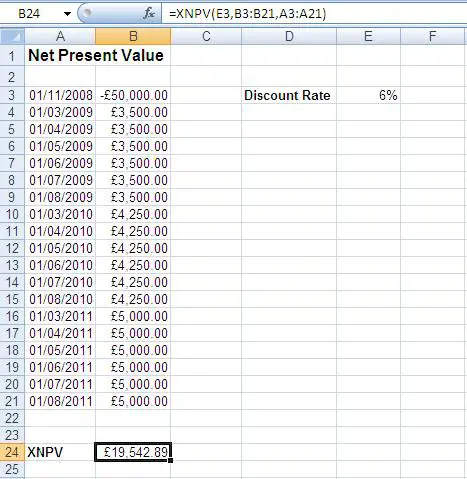Image resolution: width=467 pixels, height=479 pixels.
Task: Expand the Name Box dropdown arrow
Action: click(67, 14)
